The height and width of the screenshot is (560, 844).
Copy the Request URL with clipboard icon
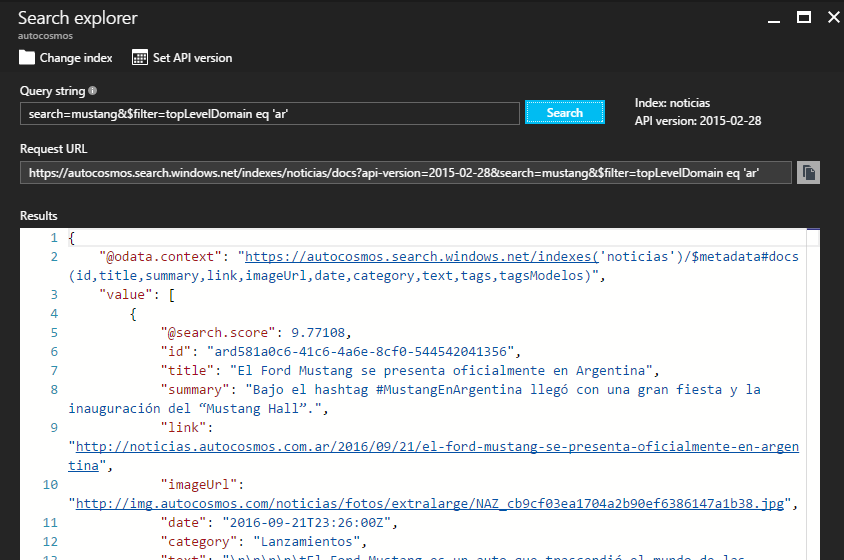click(x=808, y=173)
